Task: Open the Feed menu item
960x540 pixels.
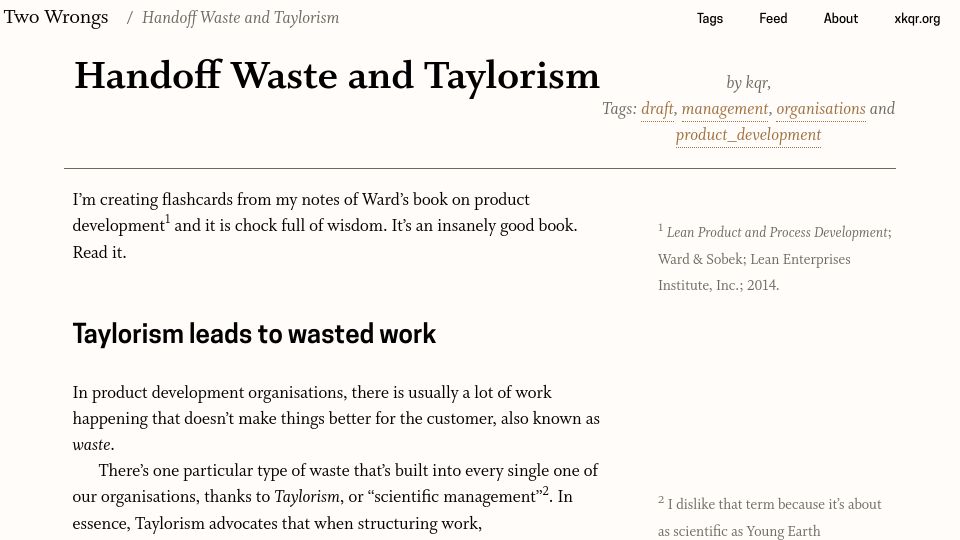Action: coord(773,18)
